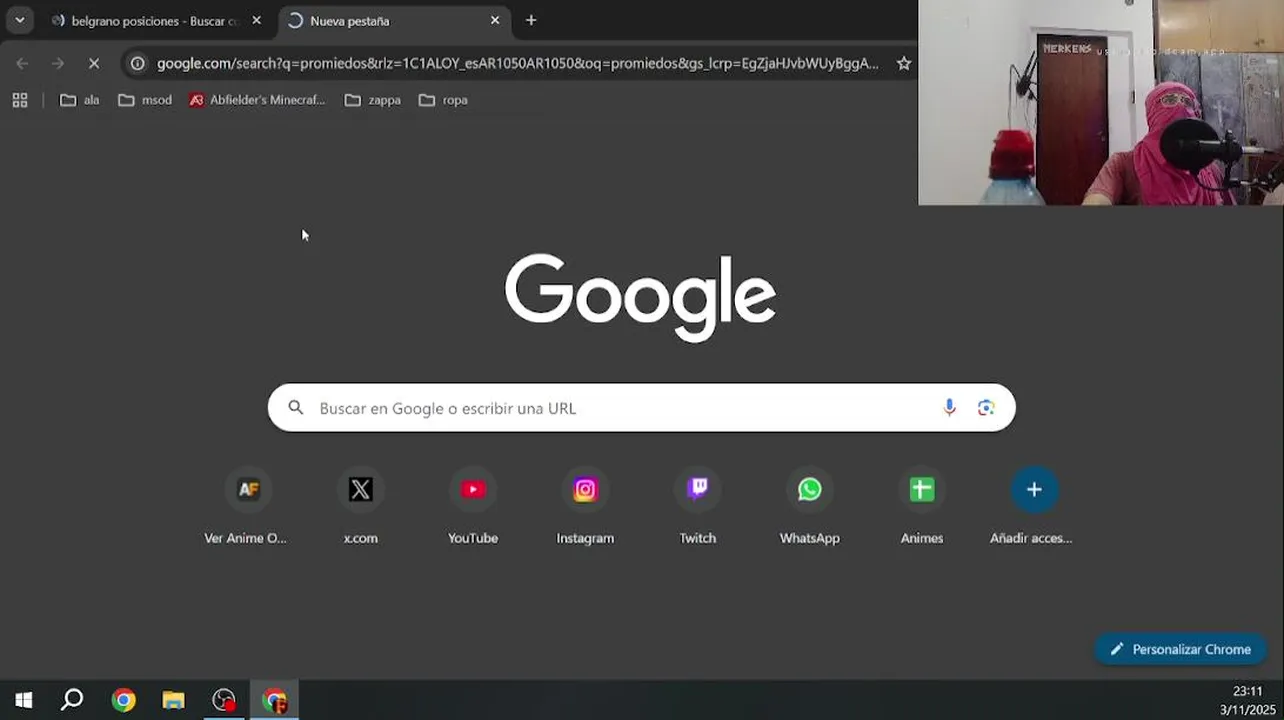Open Windows taskbar search
This screenshot has width=1284, height=720.
coord(72,700)
